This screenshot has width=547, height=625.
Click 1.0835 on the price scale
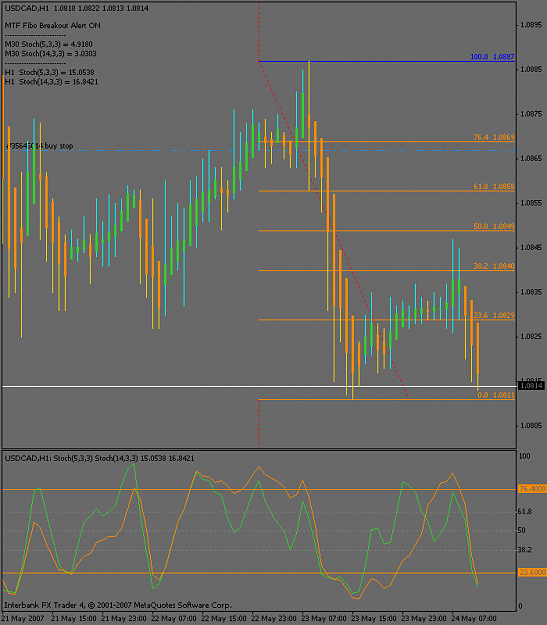pyautogui.click(x=531, y=292)
